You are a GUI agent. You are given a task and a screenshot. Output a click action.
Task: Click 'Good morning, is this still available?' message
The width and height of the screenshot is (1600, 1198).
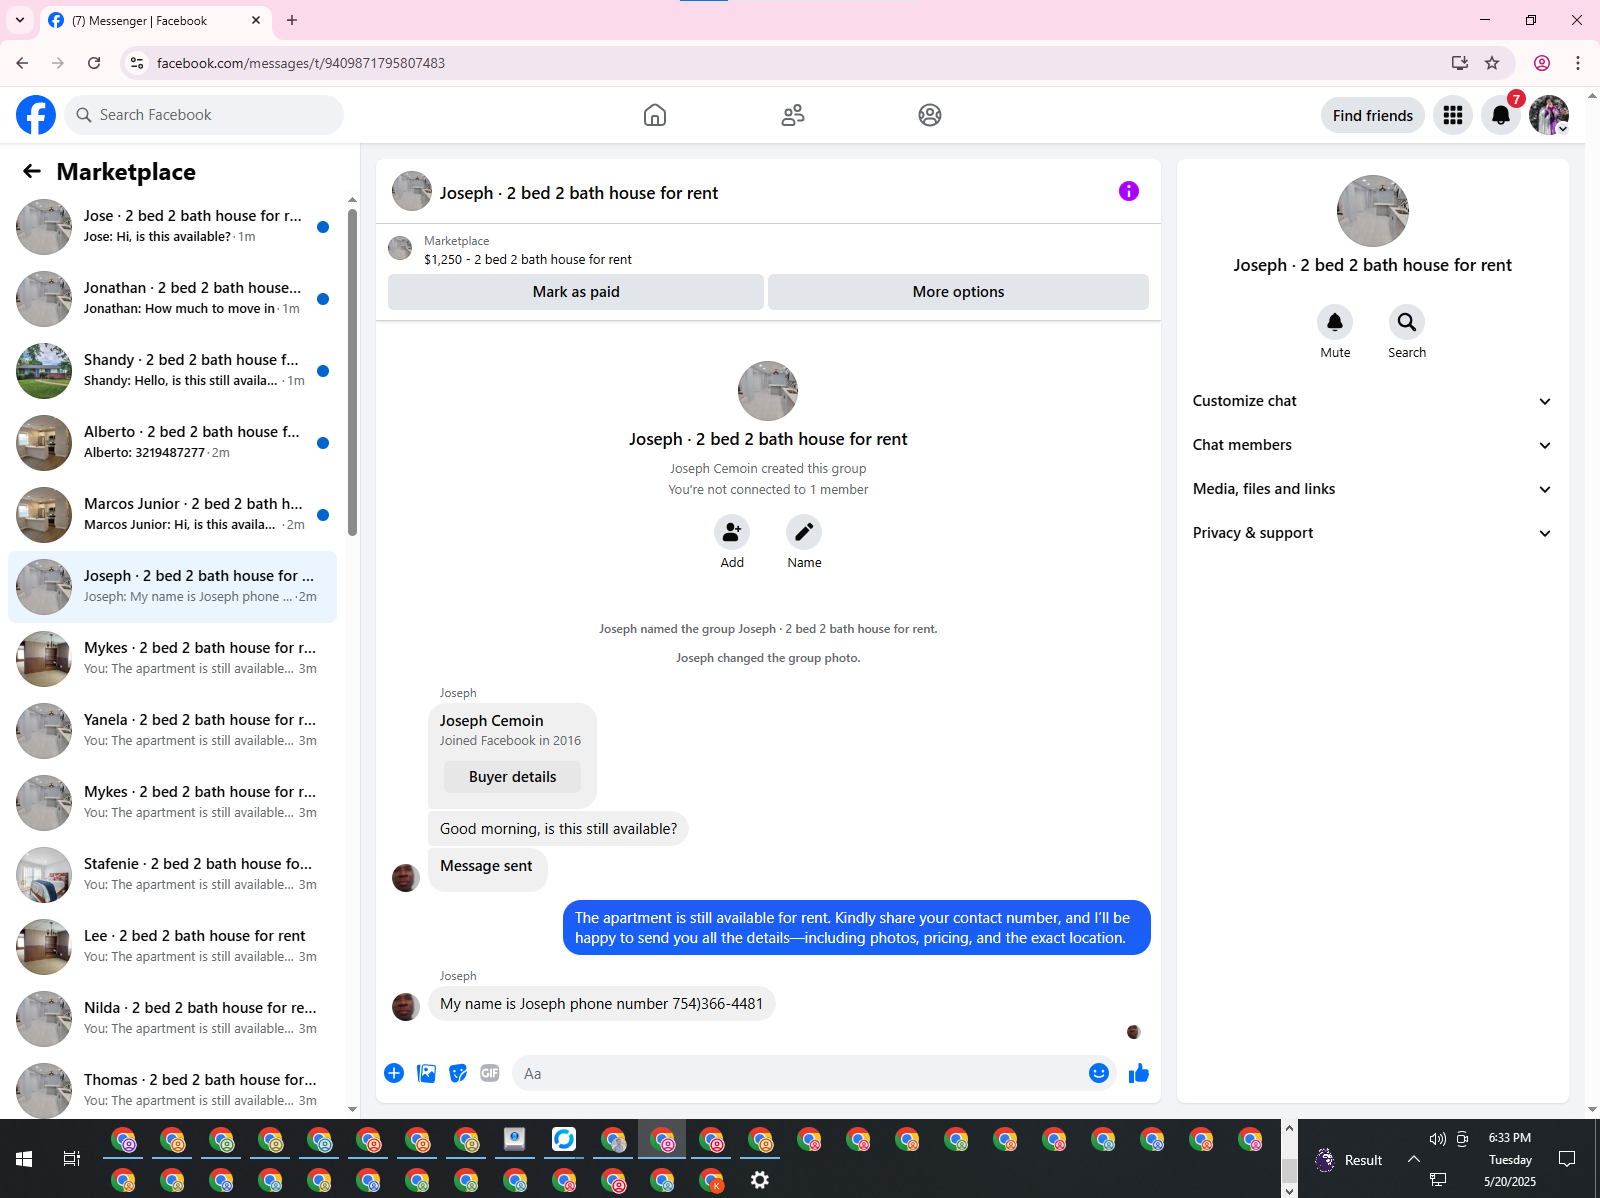pos(558,829)
